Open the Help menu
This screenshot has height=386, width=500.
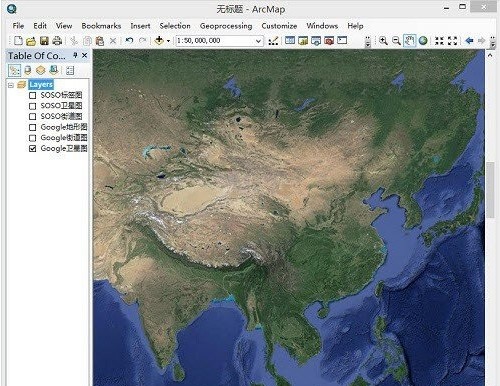click(x=355, y=26)
